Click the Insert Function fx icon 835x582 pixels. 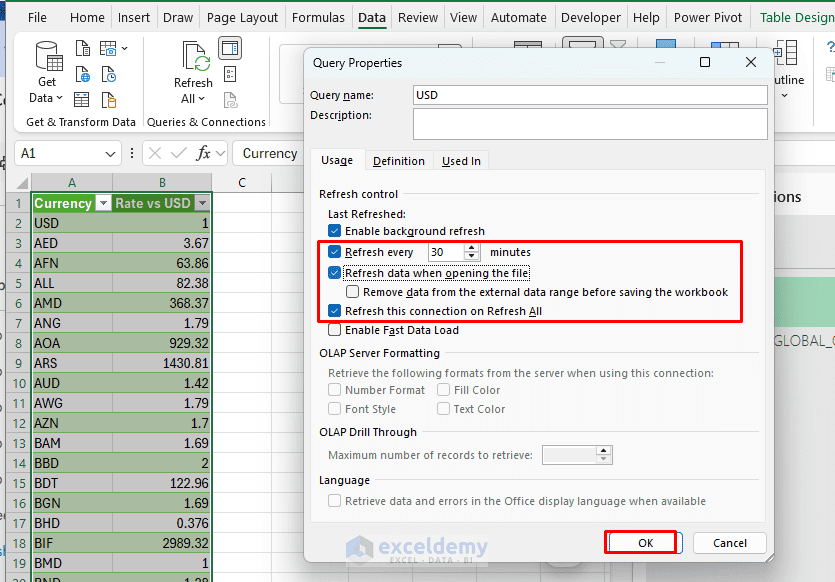(x=203, y=153)
